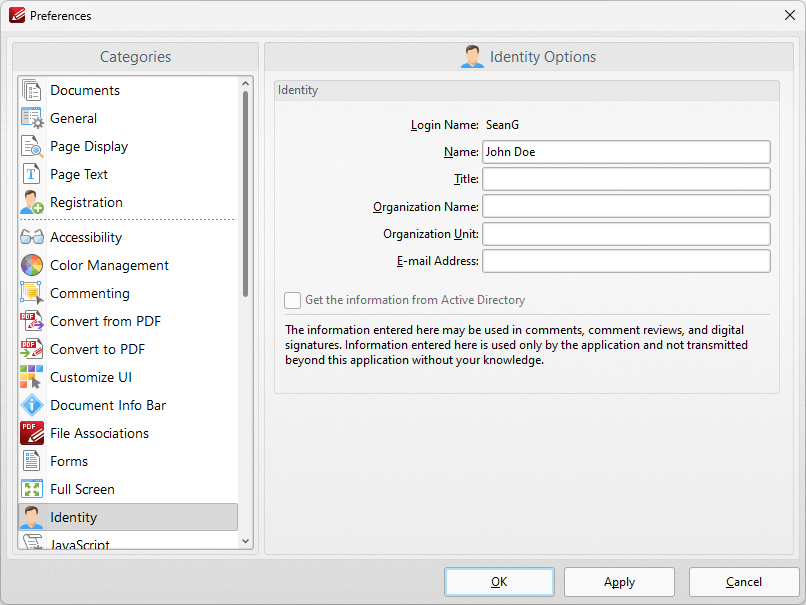
Task: Click the Color Management wheel icon
Action: point(31,265)
